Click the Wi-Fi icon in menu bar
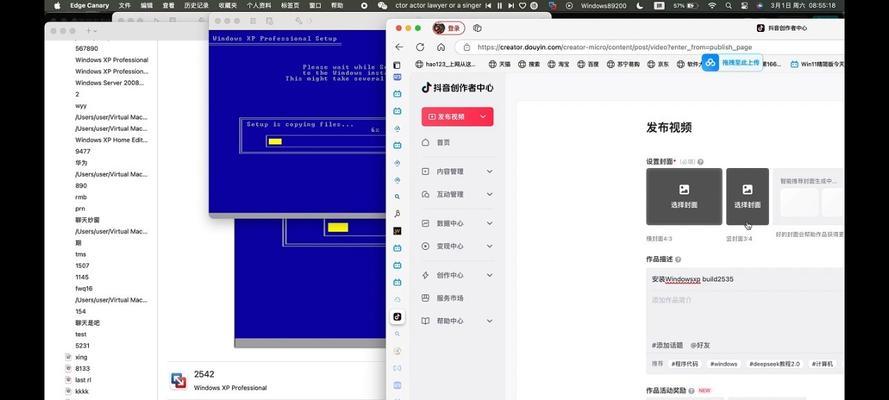The height and width of the screenshot is (400, 889). [712, 5]
